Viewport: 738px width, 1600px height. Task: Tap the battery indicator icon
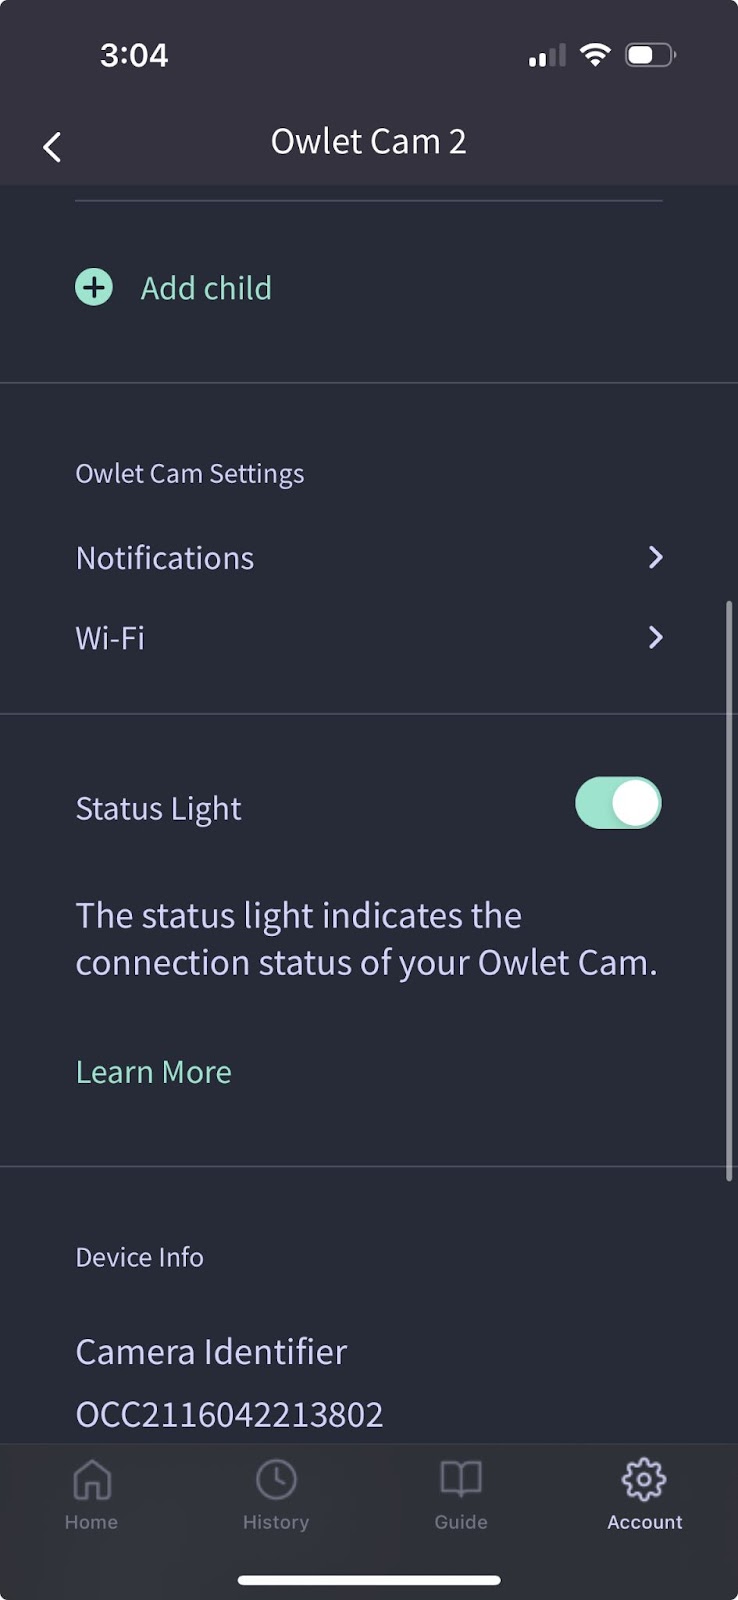651,55
